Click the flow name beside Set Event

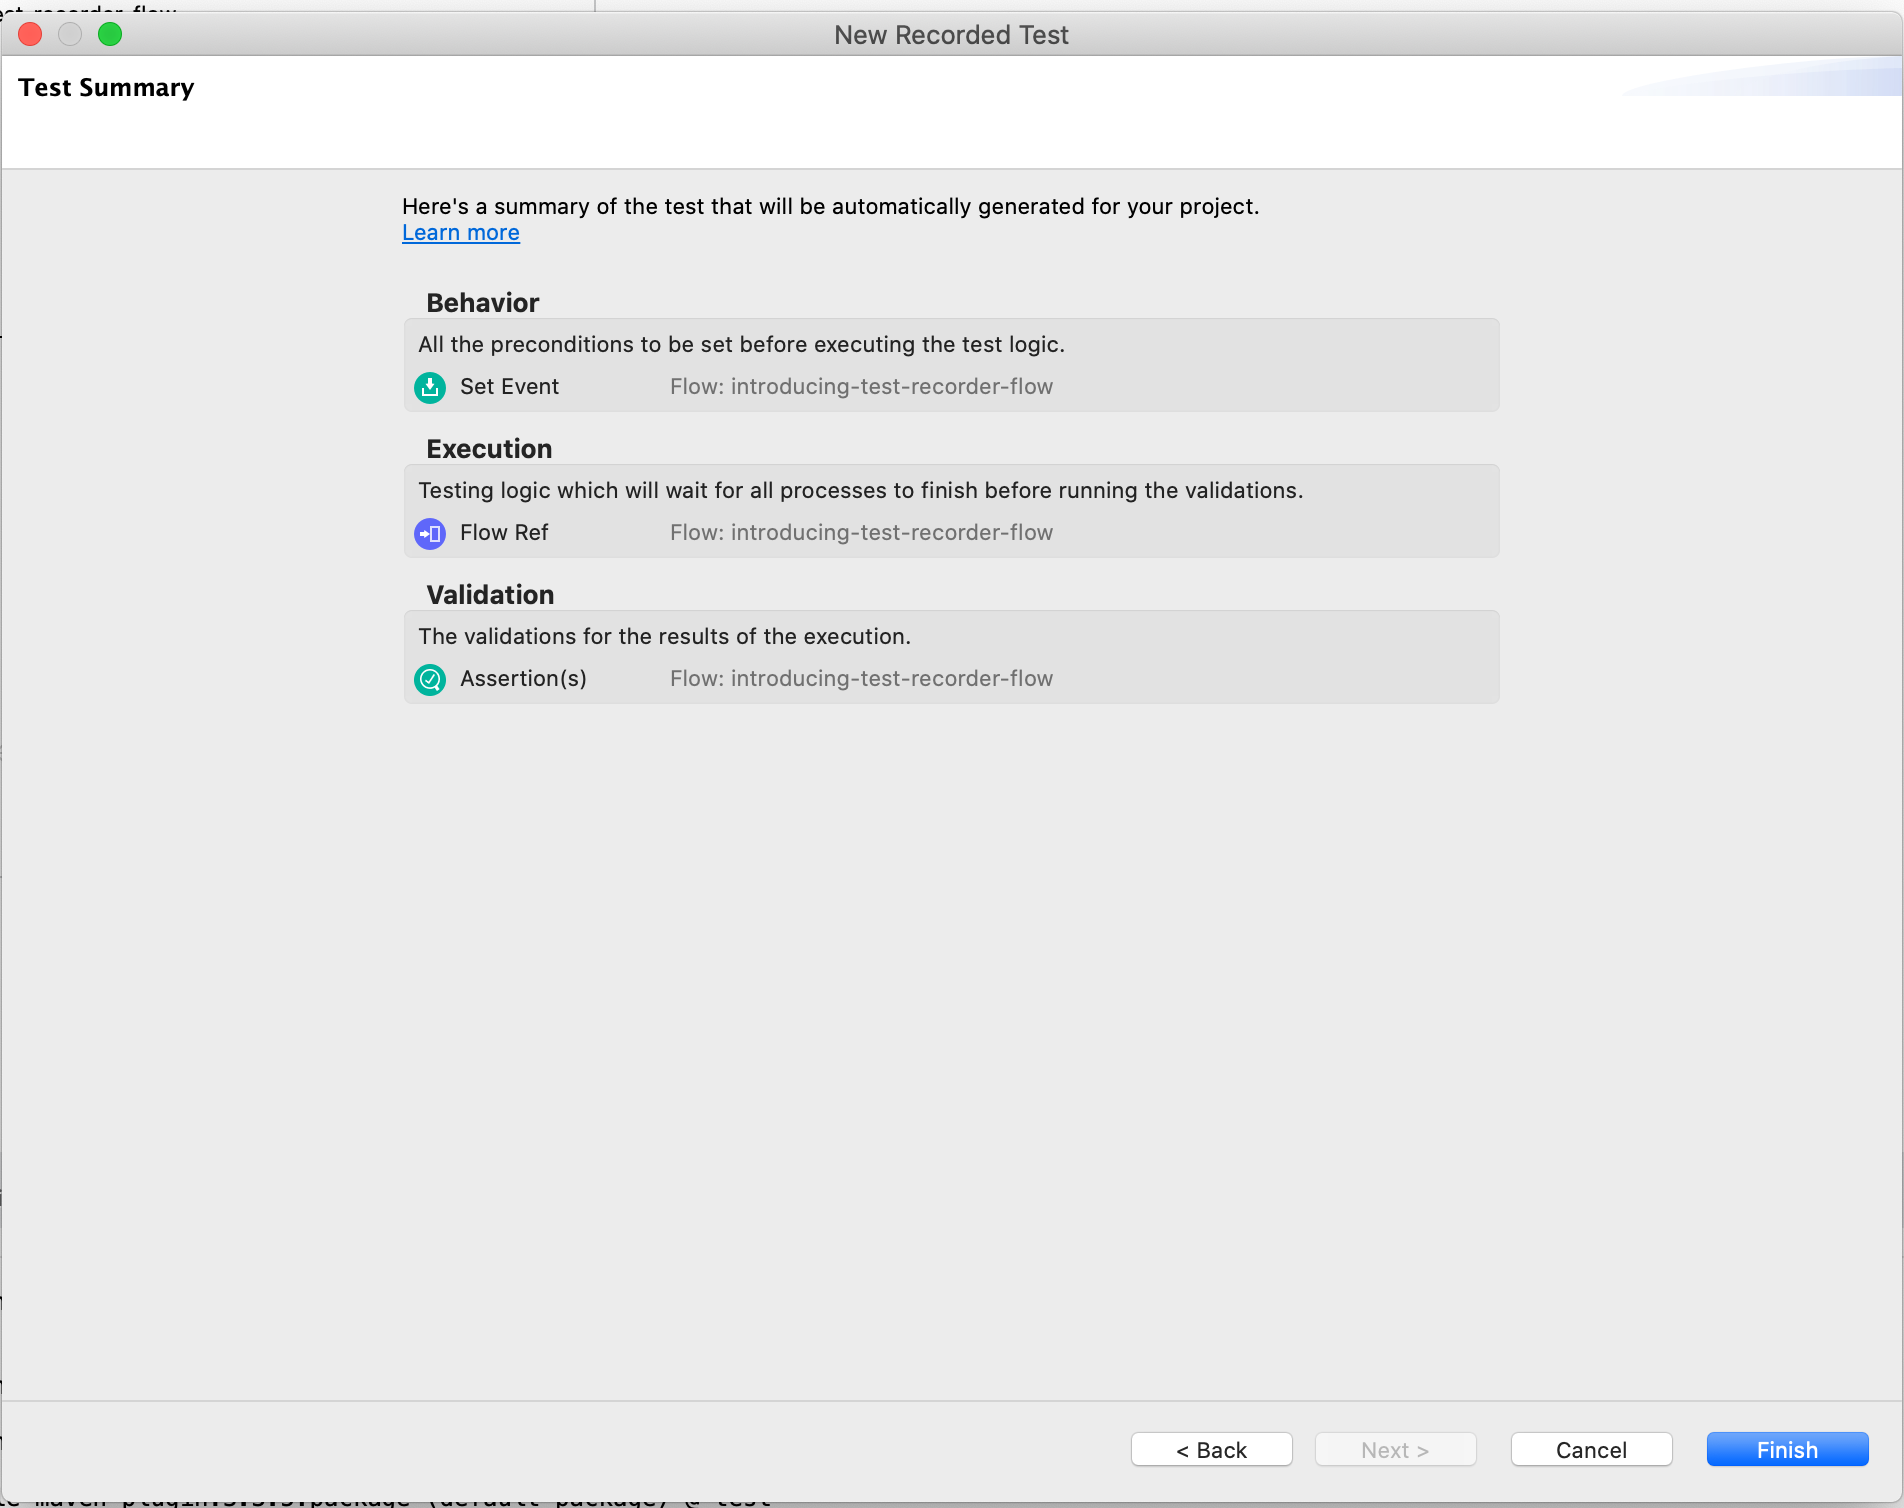point(861,387)
